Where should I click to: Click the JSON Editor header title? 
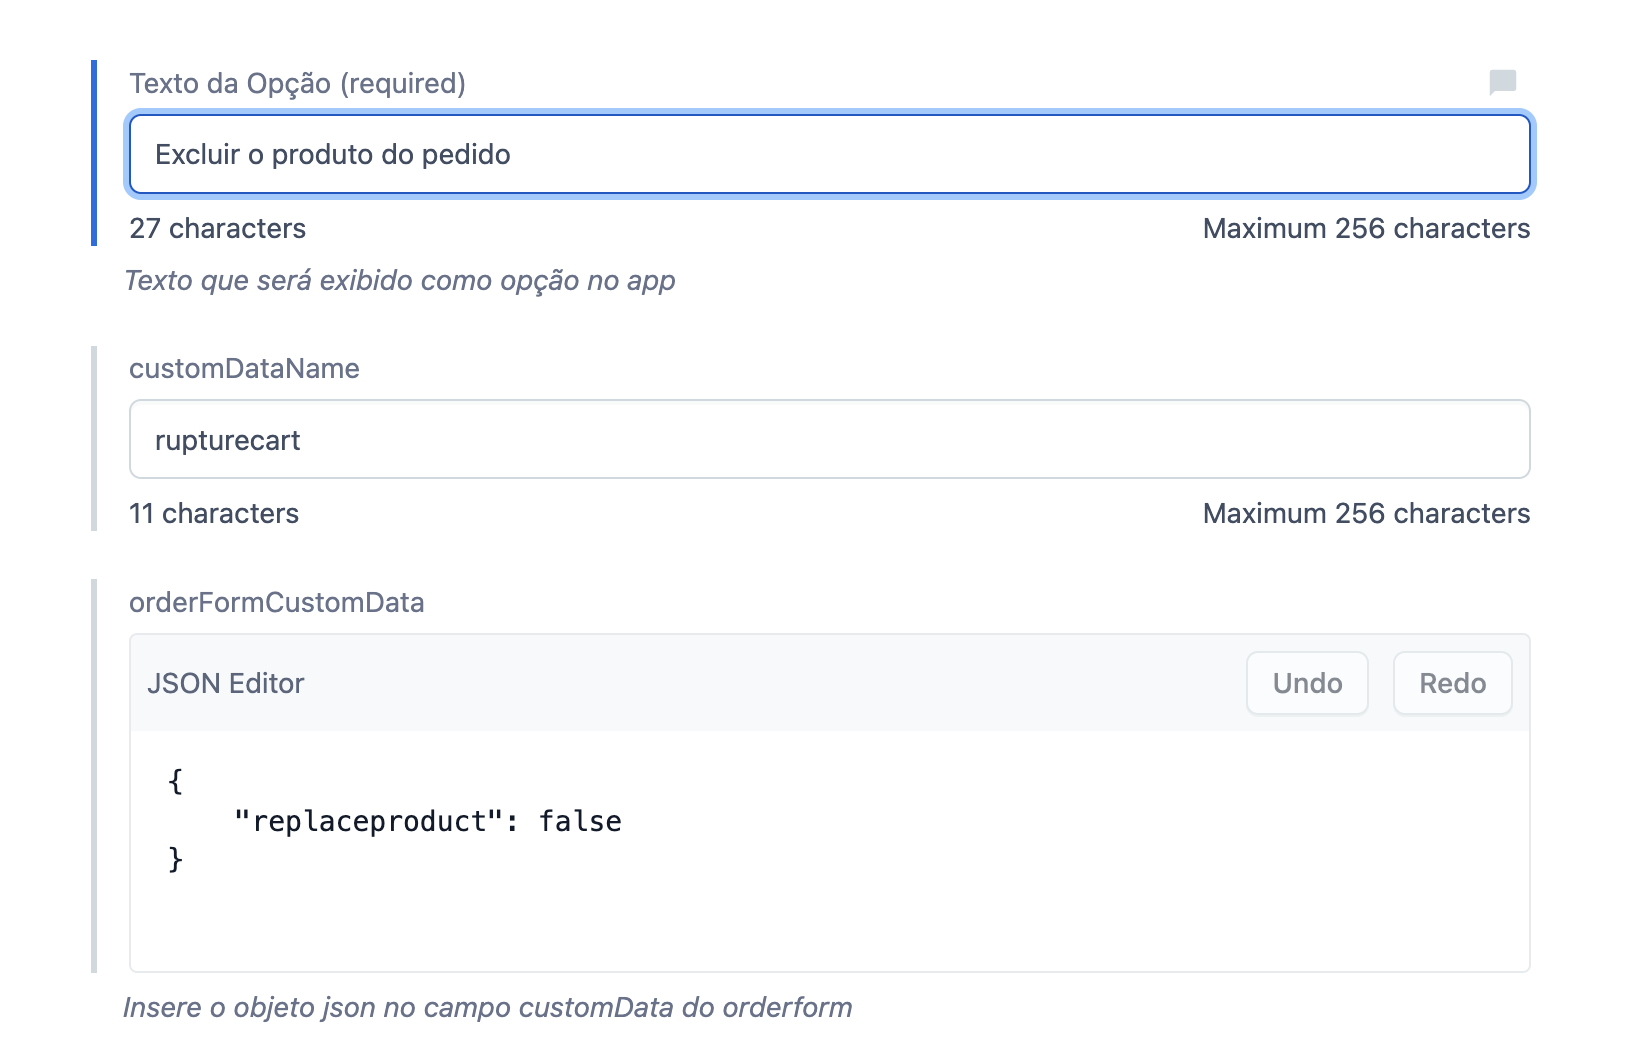pyautogui.click(x=225, y=684)
